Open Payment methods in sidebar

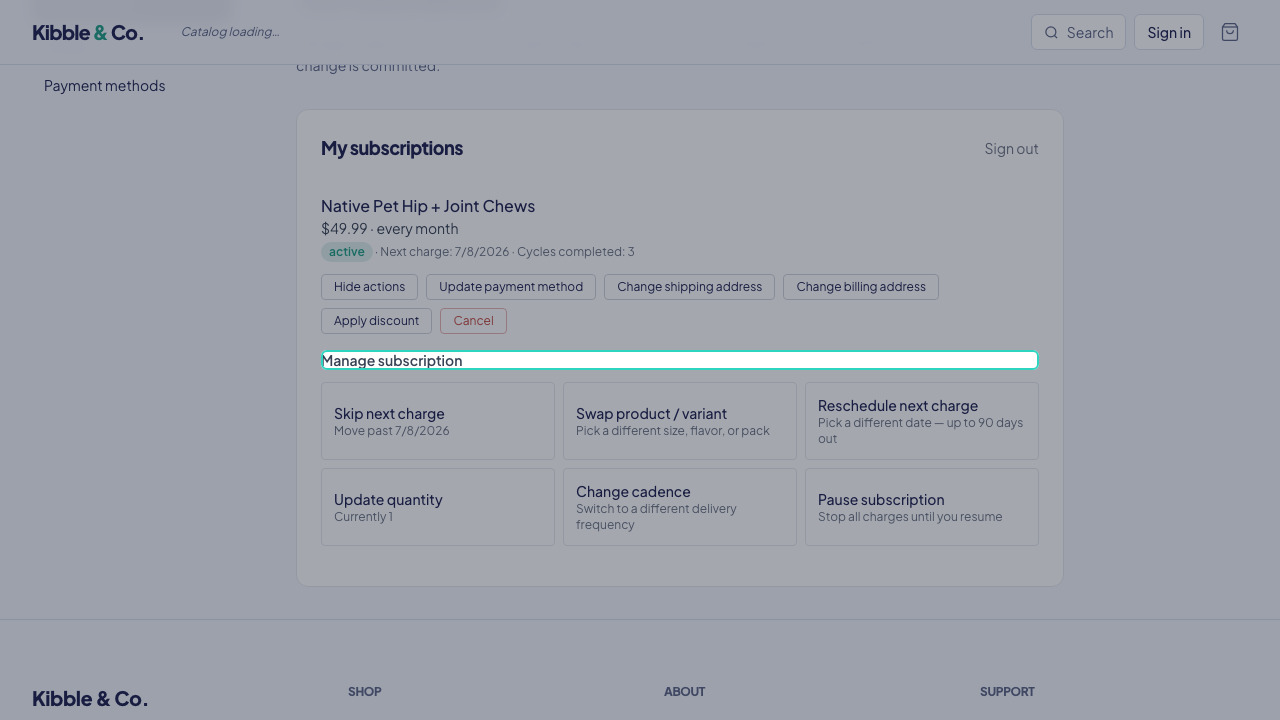pyautogui.click(x=104, y=86)
